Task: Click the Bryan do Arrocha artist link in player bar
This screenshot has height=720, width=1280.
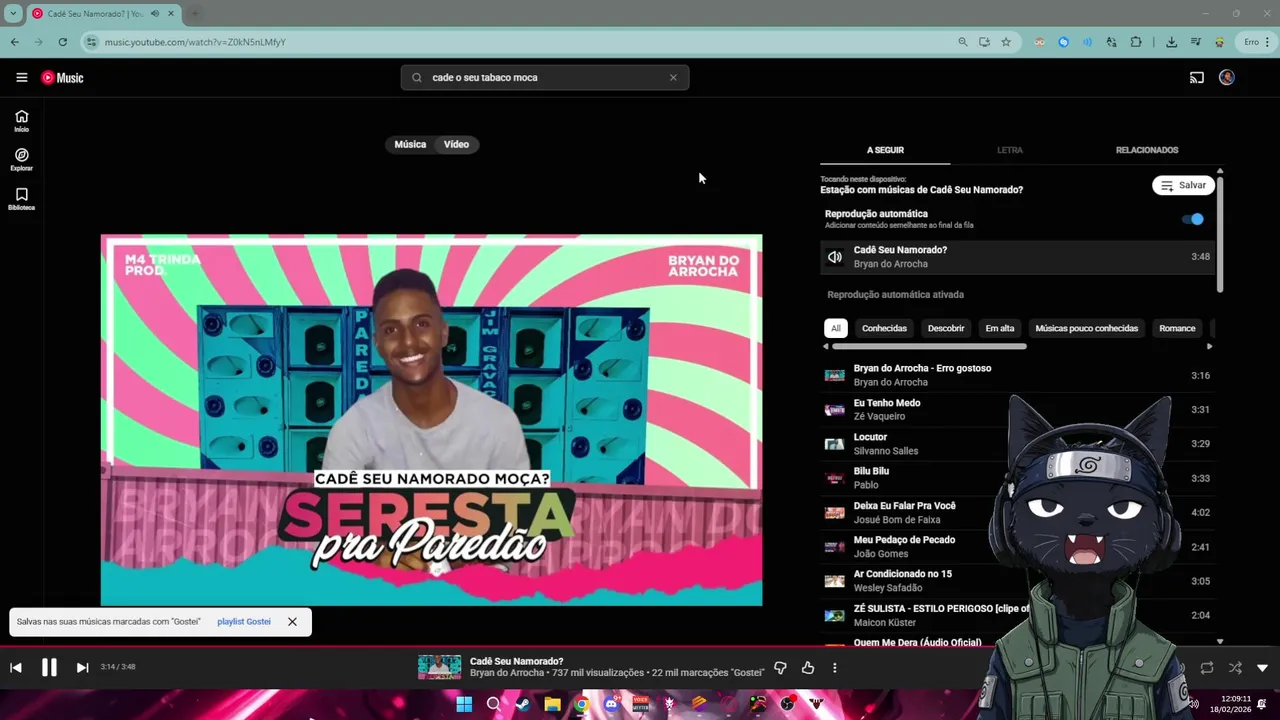Action: click(507, 673)
